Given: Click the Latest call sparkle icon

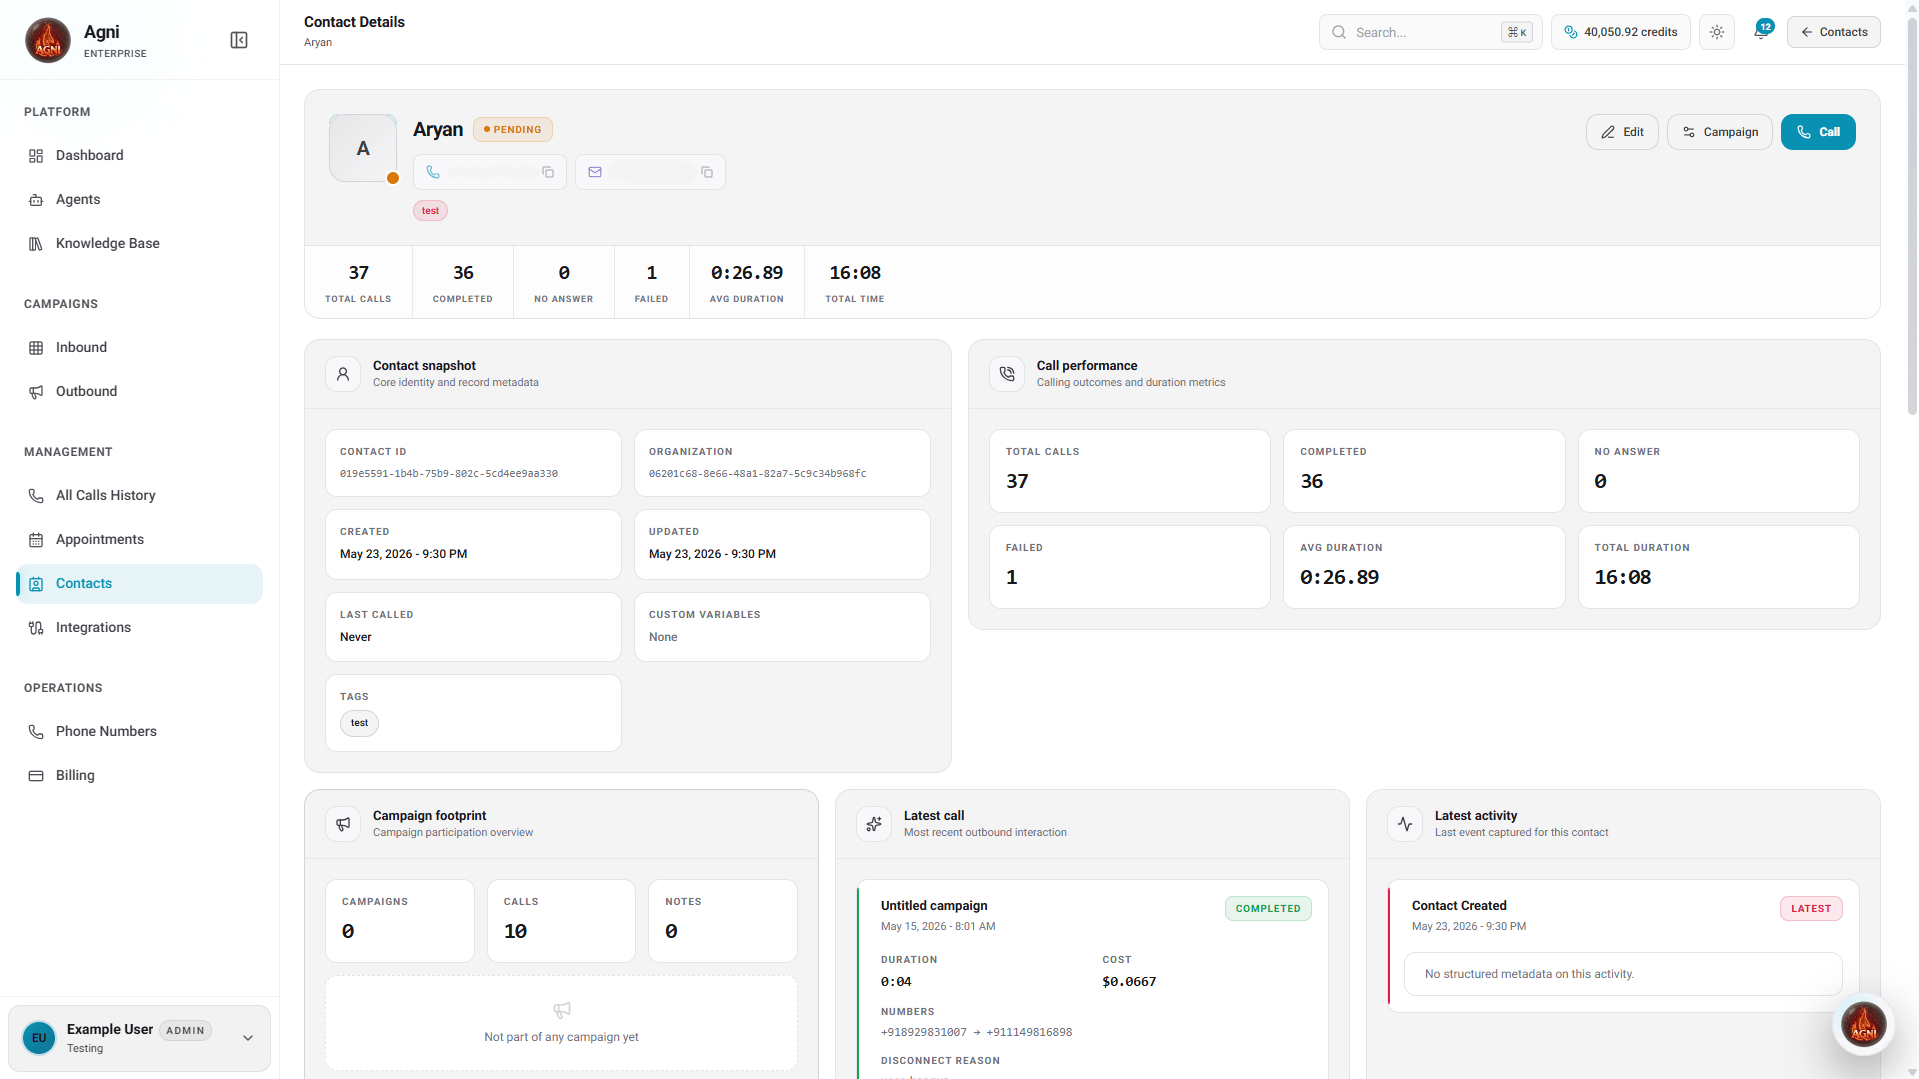Looking at the screenshot, I should [x=874, y=824].
